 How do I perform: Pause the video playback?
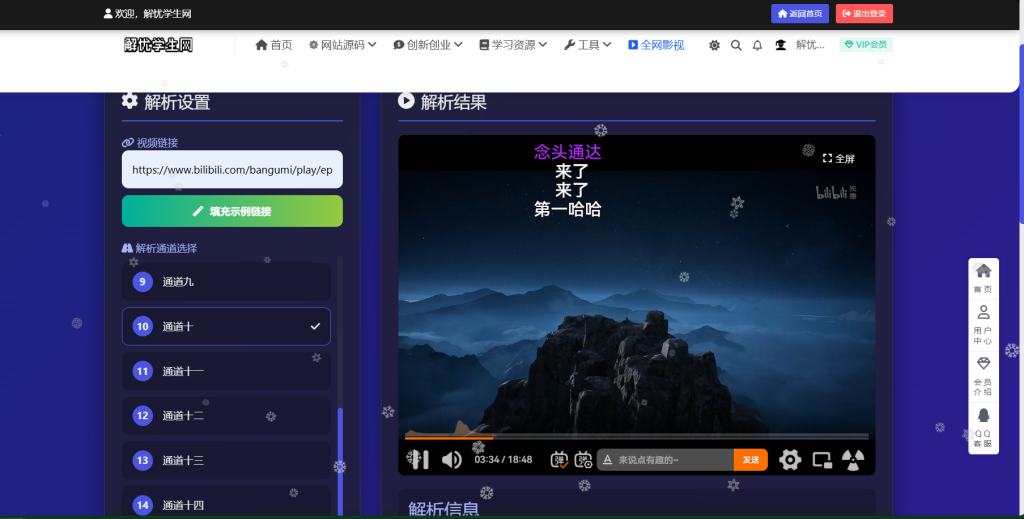418,460
